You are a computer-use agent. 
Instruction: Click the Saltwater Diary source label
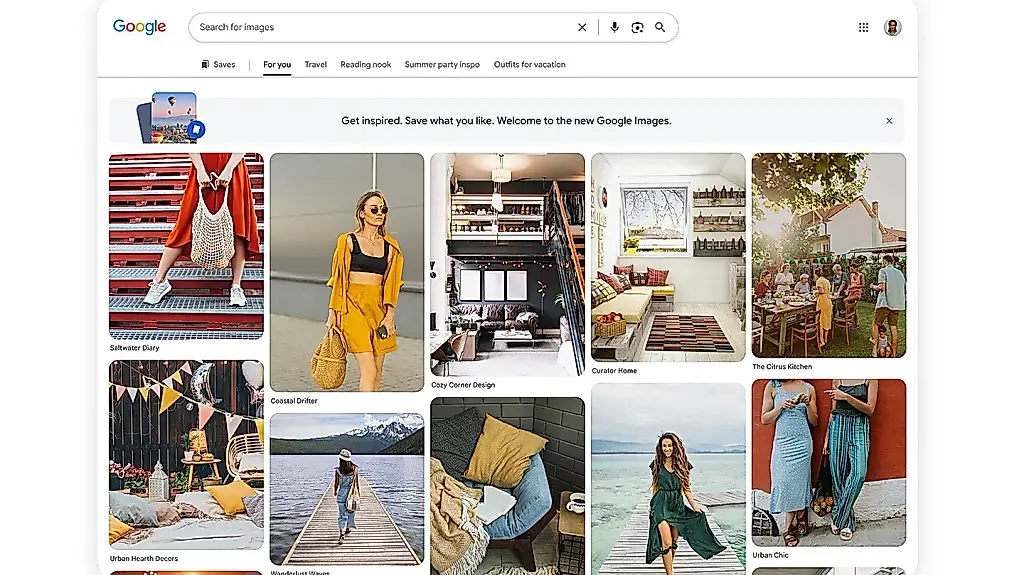[135, 348]
